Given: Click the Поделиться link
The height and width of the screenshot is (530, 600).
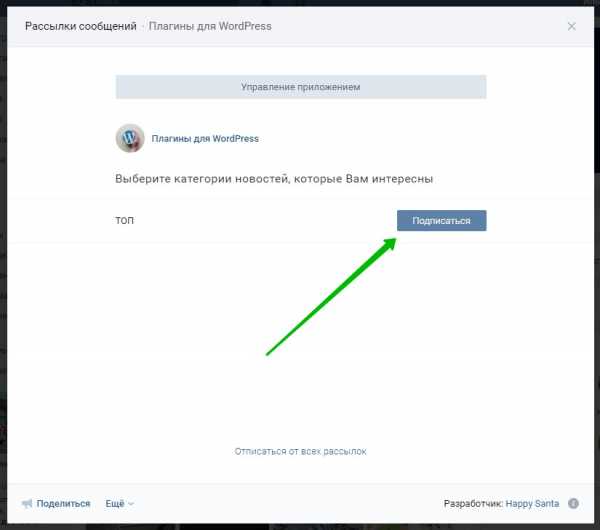Looking at the screenshot, I should pyautogui.click(x=63, y=504).
